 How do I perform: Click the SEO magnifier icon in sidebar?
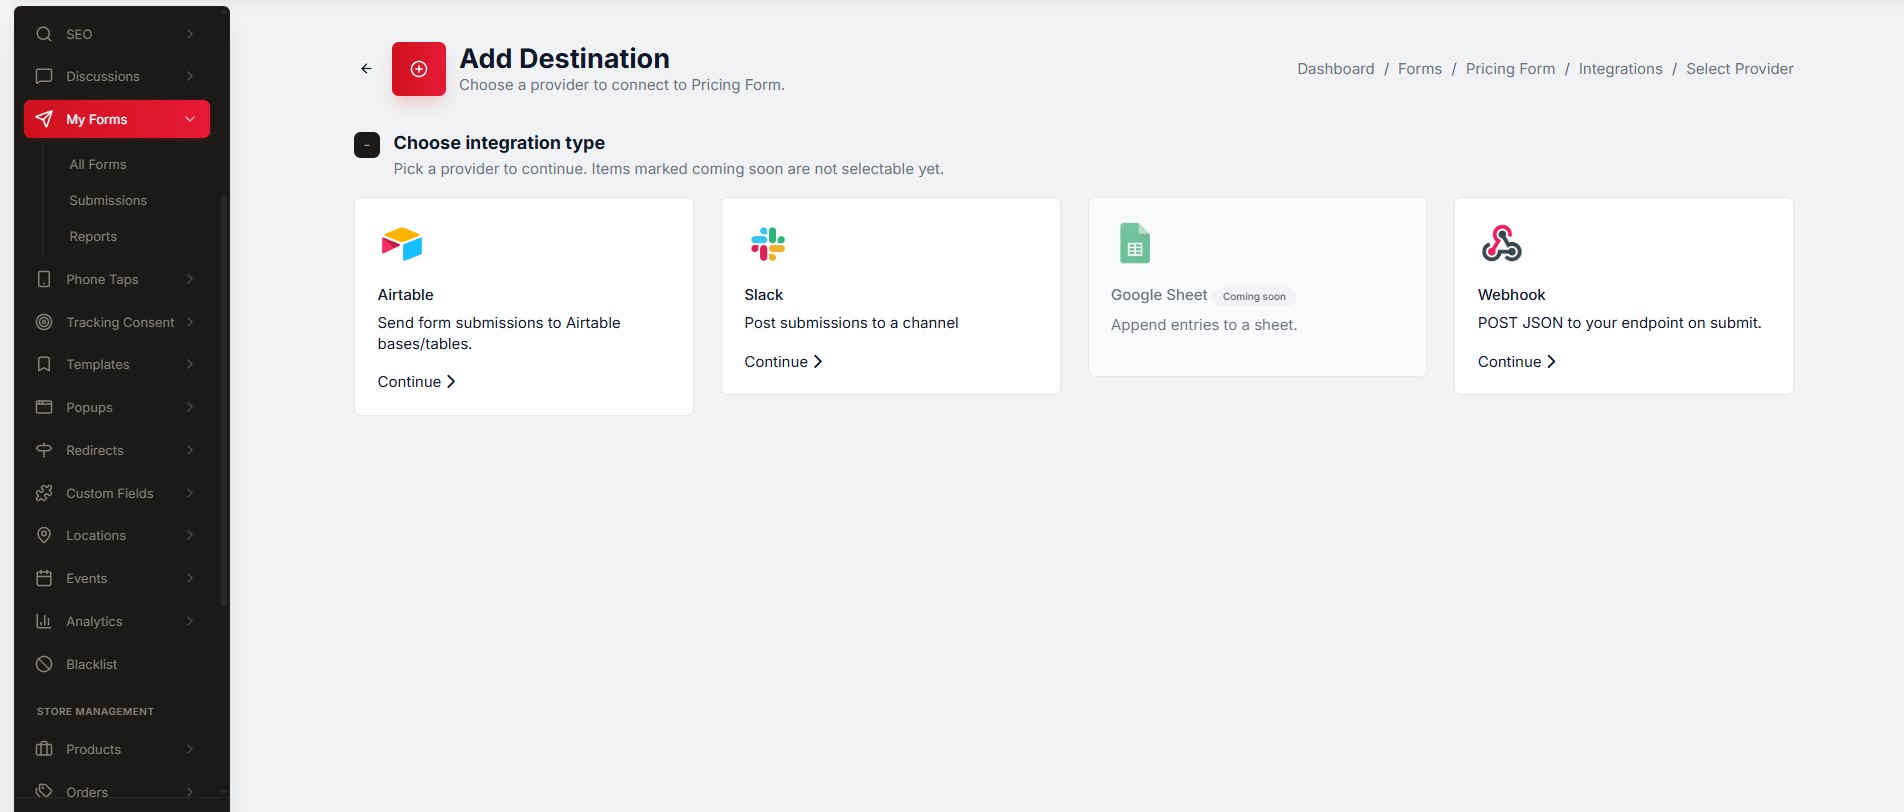pos(44,34)
